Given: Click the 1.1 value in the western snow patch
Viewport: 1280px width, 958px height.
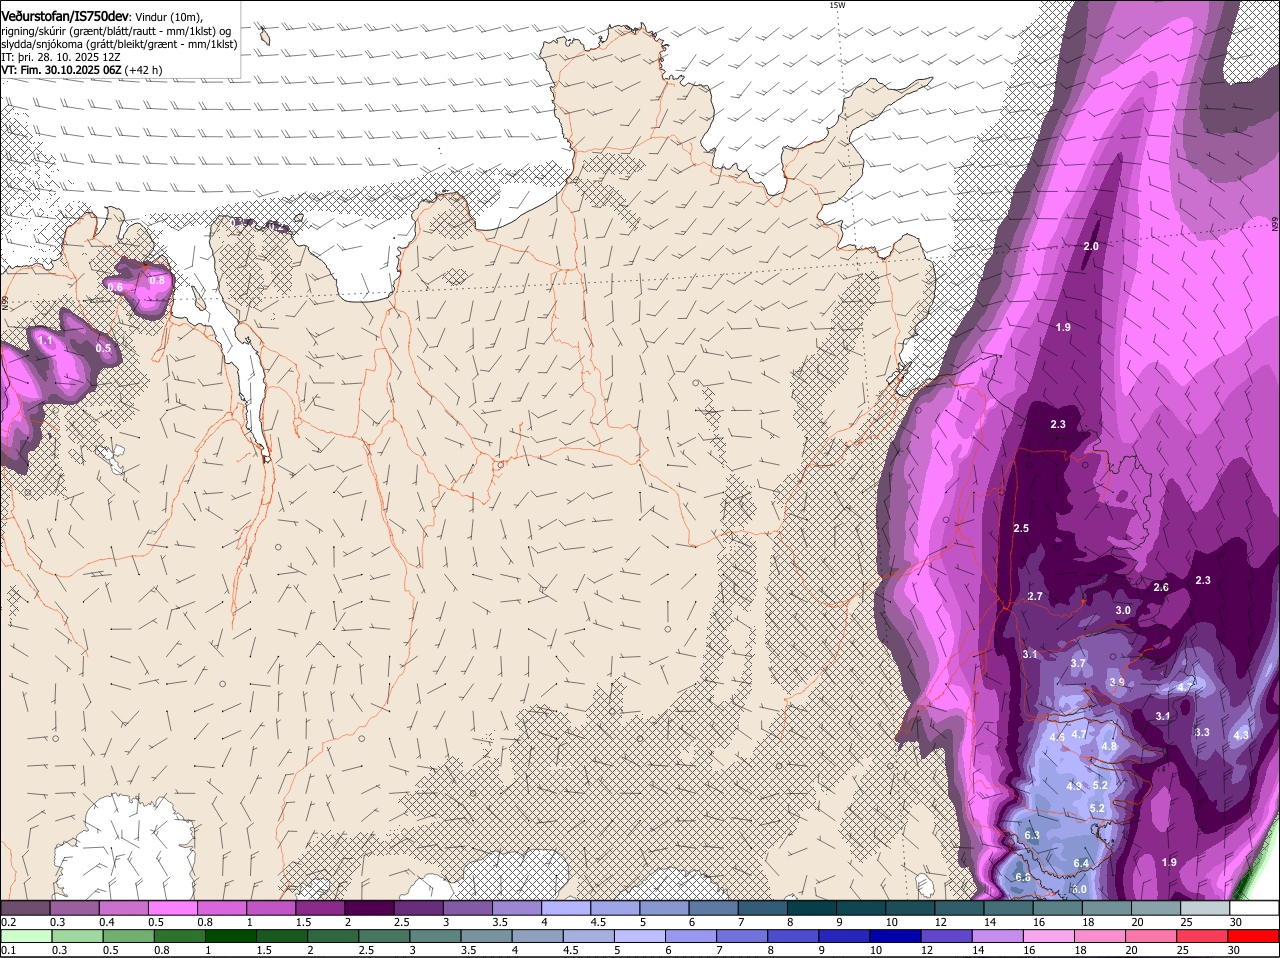Looking at the screenshot, I should [x=45, y=341].
